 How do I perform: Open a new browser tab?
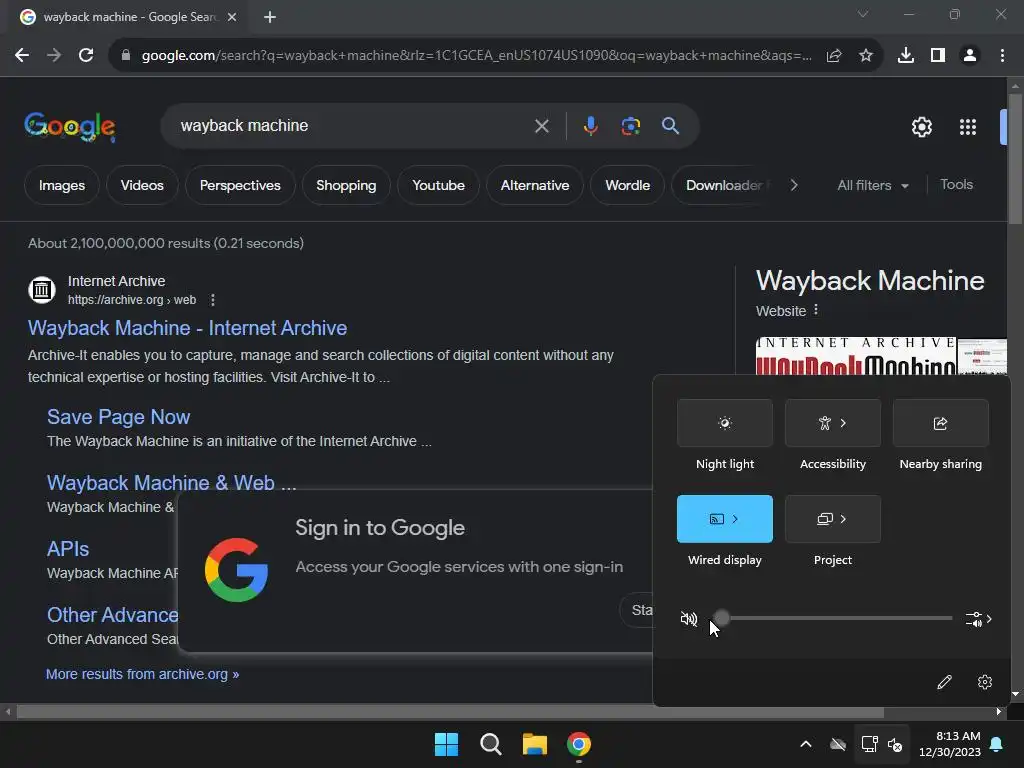(270, 17)
